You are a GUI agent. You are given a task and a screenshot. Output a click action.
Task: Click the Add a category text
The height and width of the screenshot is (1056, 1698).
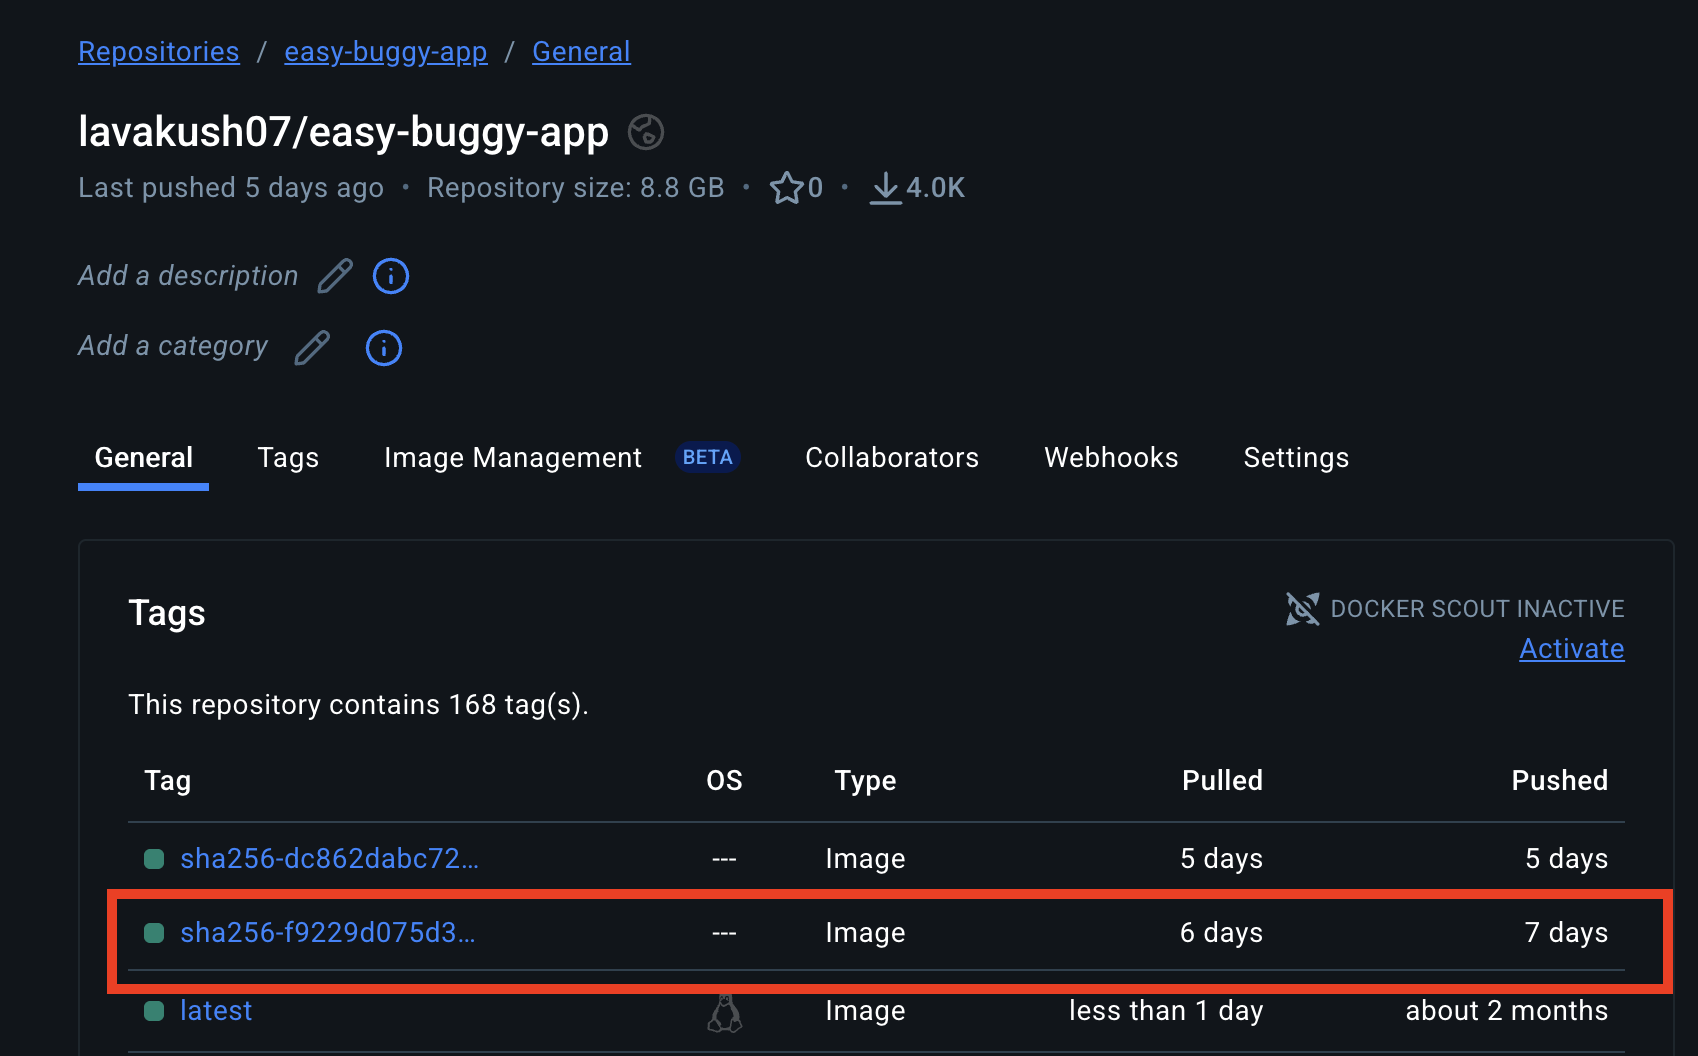coord(173,346)
